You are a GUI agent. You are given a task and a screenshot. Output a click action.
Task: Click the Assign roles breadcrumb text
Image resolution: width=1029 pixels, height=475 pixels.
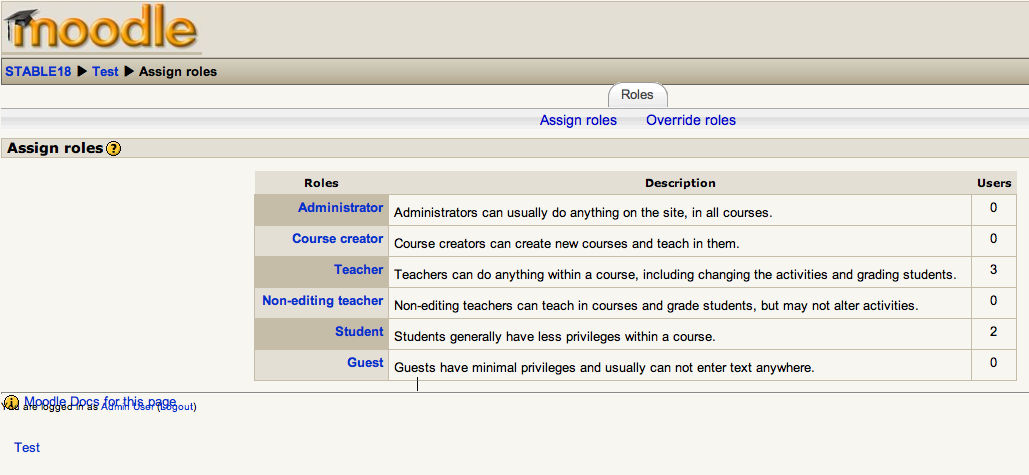[x=178, y=72]
